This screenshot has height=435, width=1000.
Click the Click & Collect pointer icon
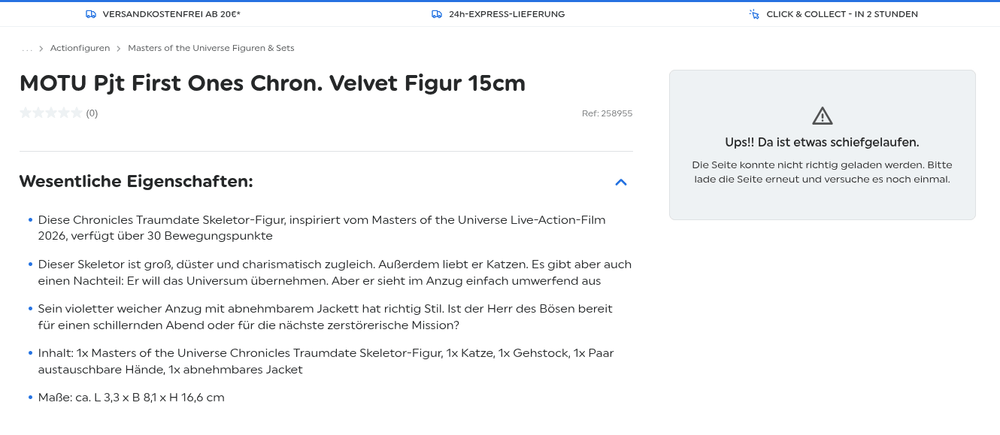[754, 14]
